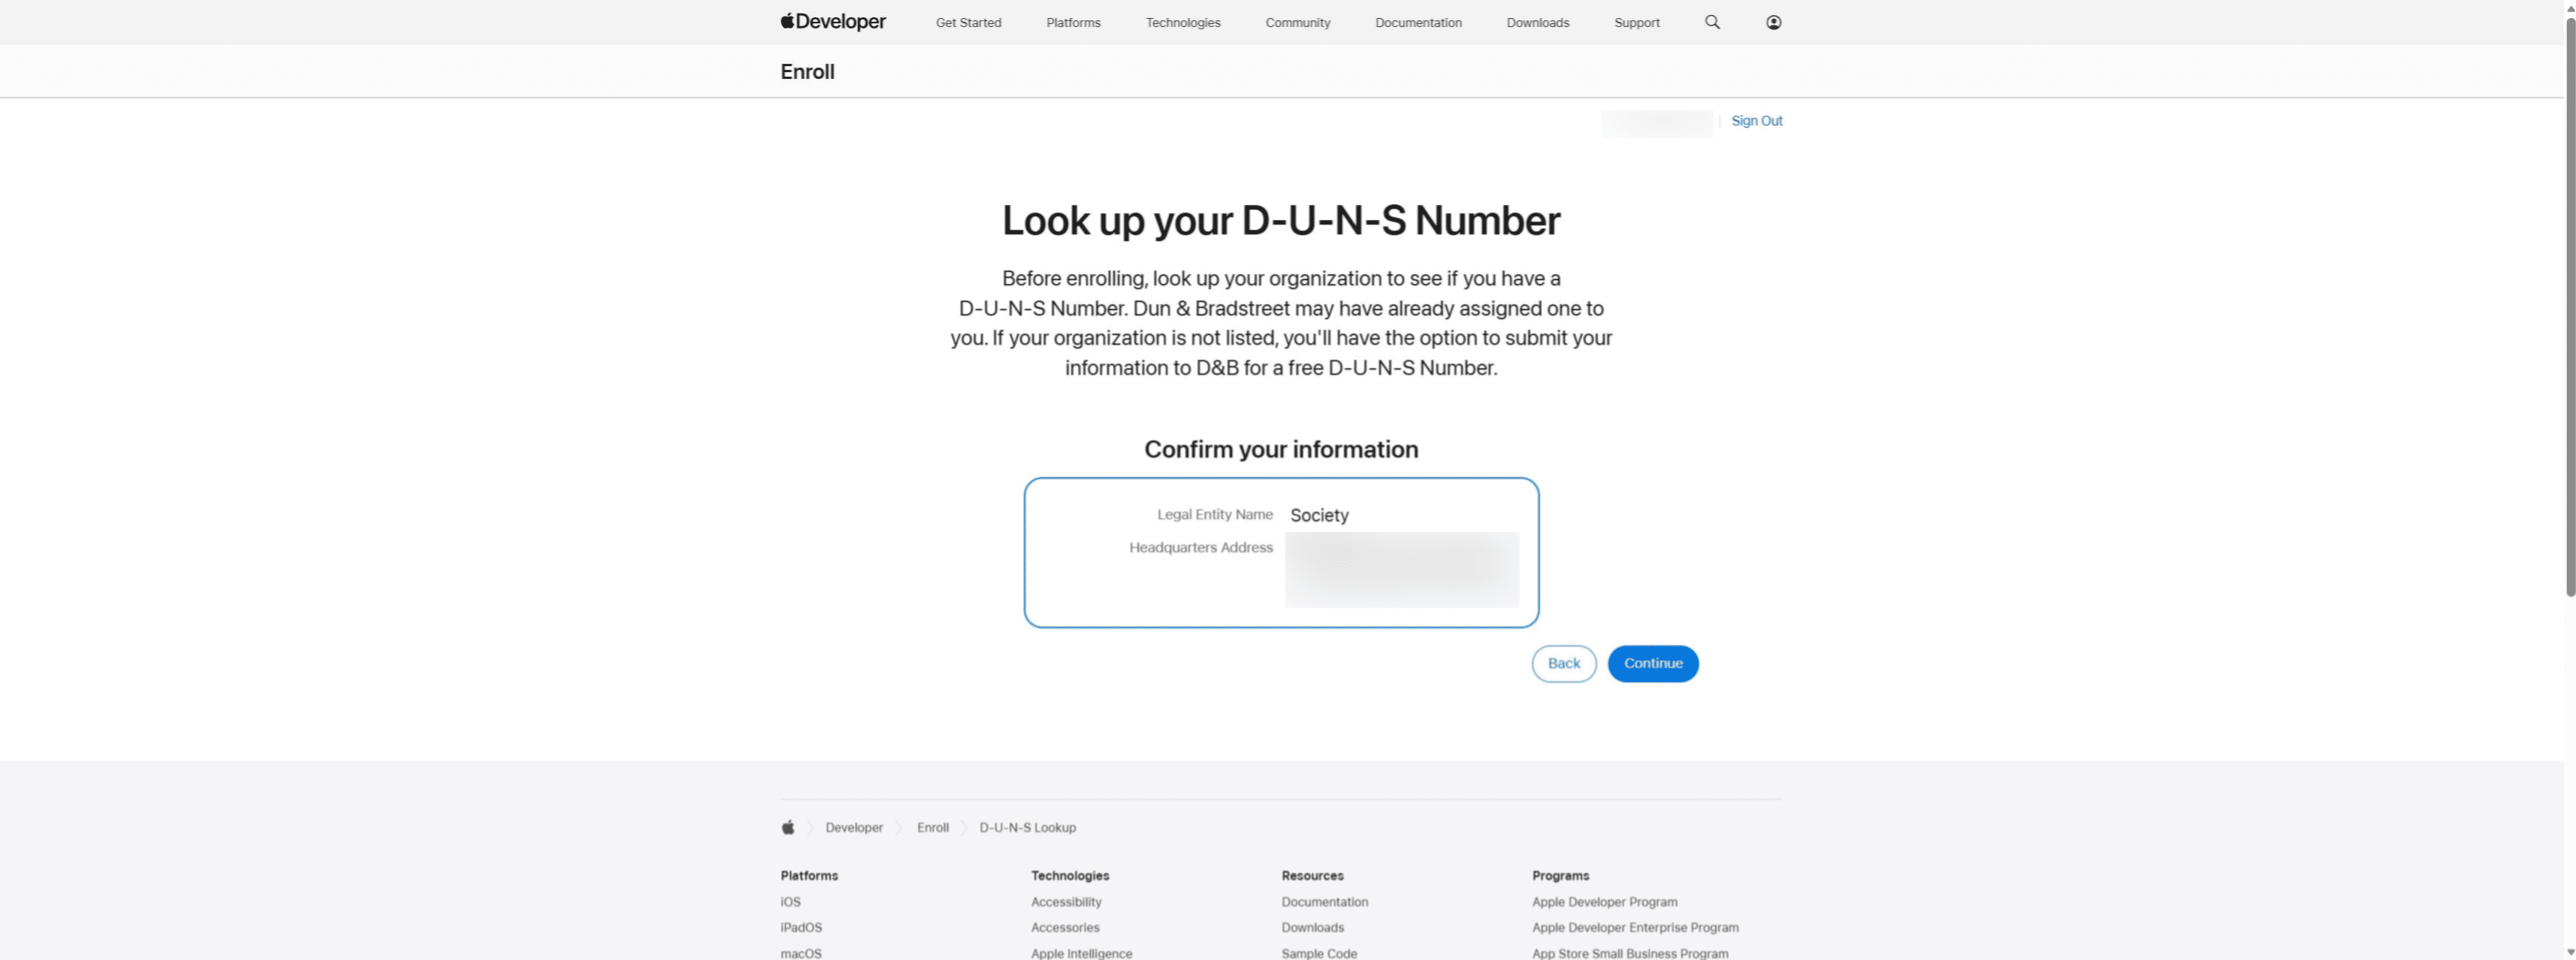
Task: Open Platforms in top navigation
Action: pyautogui.click(x=1073, y=22)
